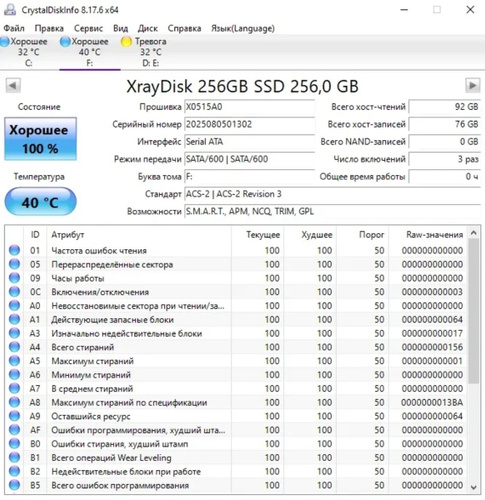Open the Язык(Language) menu

coord(243,28)
